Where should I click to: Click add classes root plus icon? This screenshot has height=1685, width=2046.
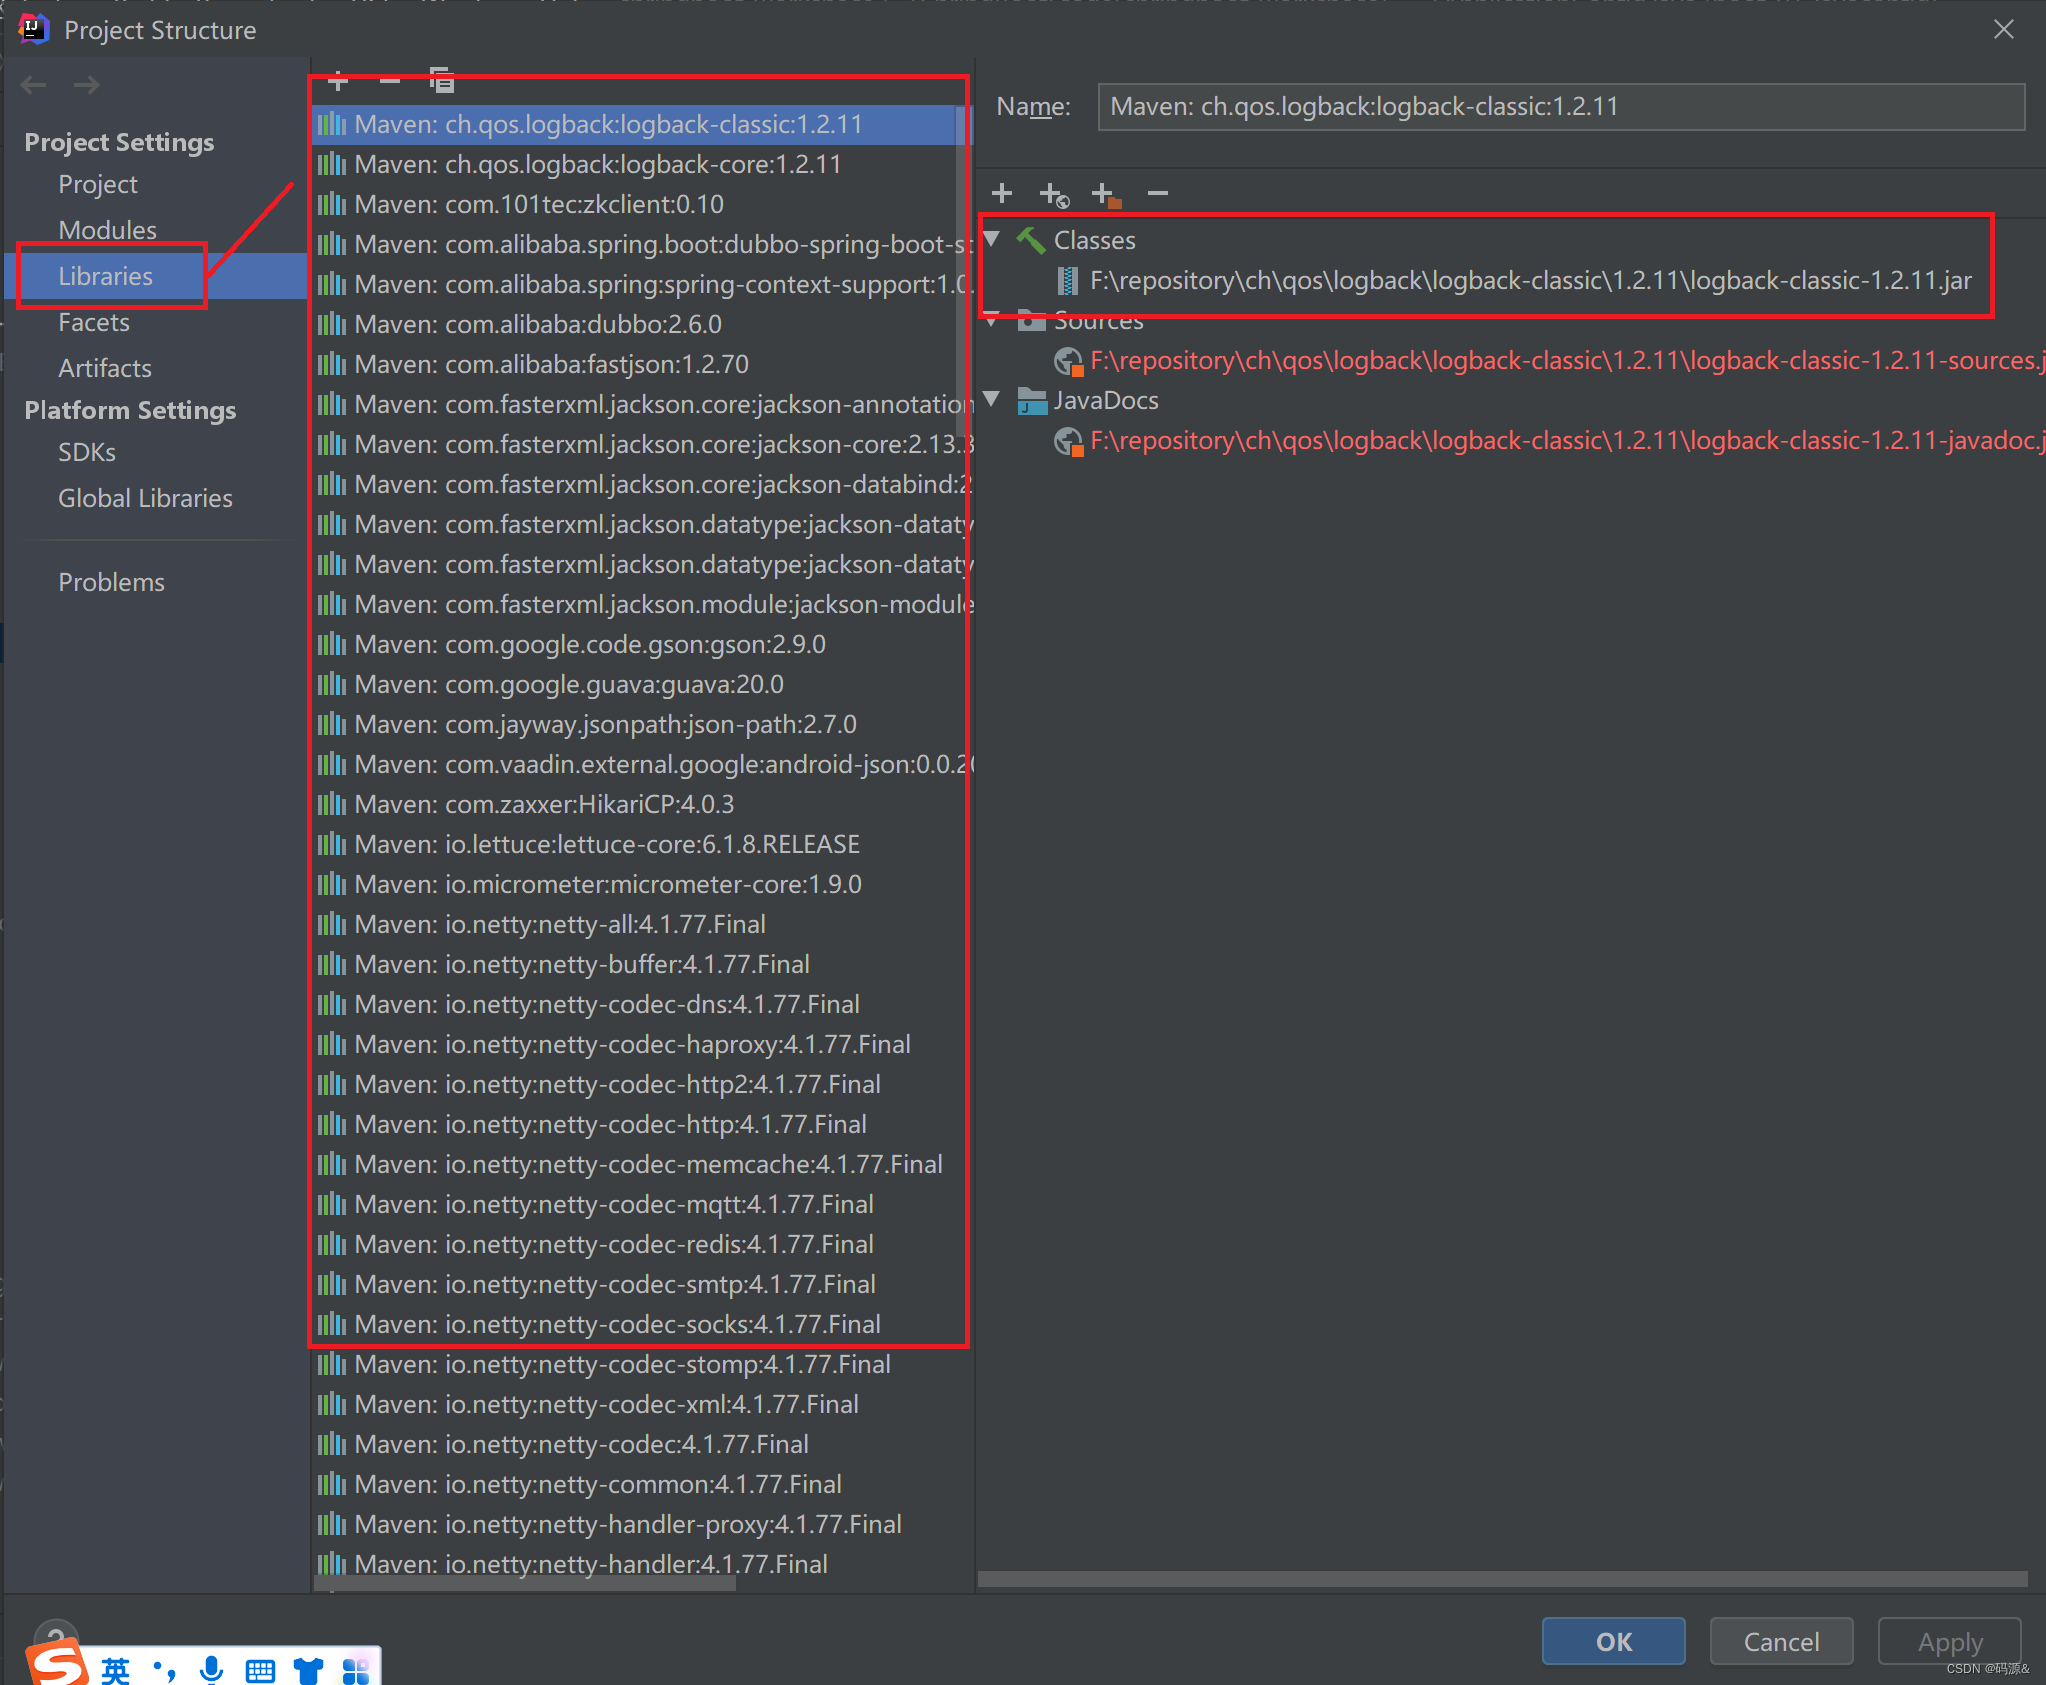click(1002, 193)
